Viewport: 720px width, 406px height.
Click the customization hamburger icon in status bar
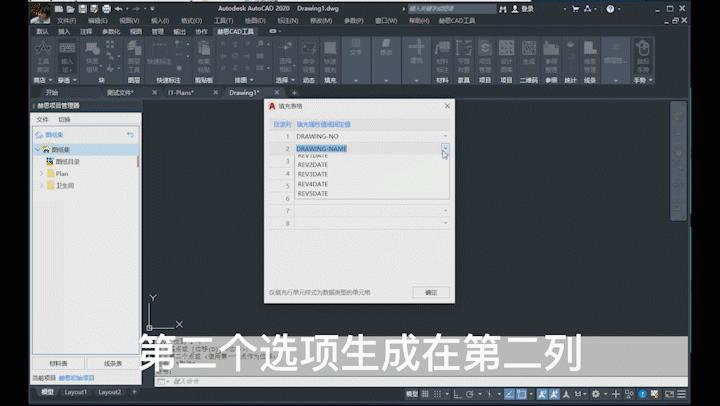[682, 394]
